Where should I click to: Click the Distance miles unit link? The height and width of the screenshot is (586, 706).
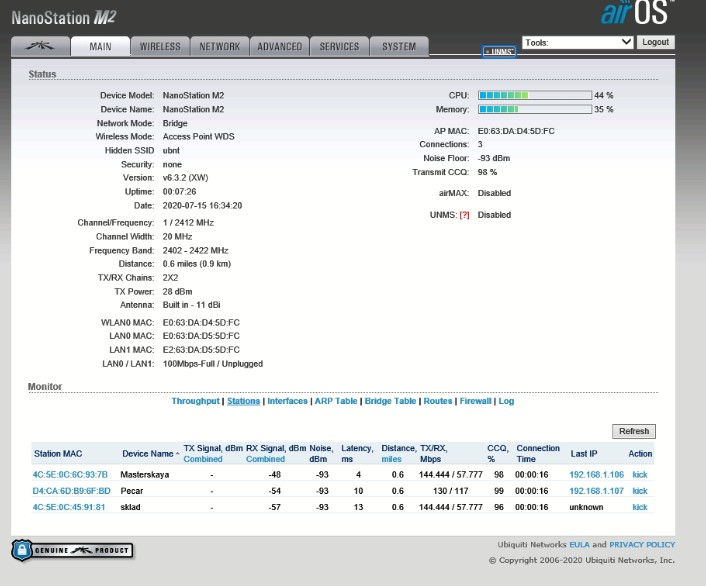click(x=391, y=459)
